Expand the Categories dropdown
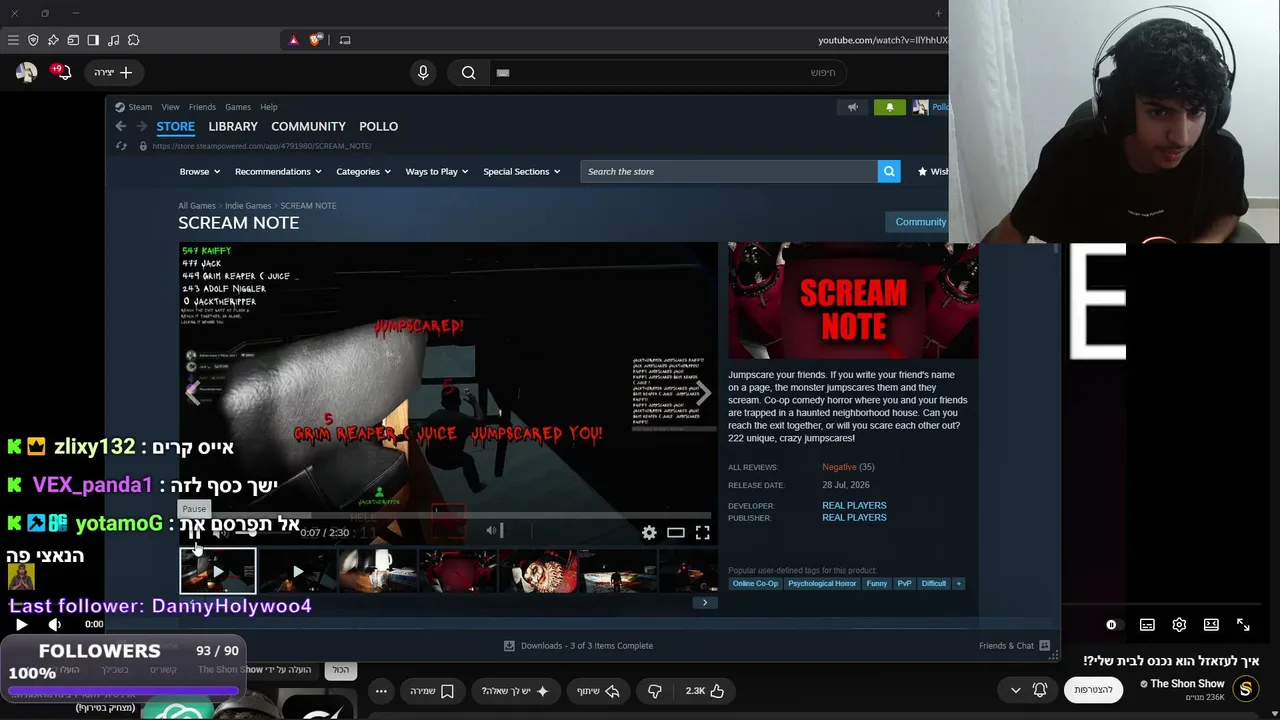This screenshot has width=1280, height=720. click(363, 171)
